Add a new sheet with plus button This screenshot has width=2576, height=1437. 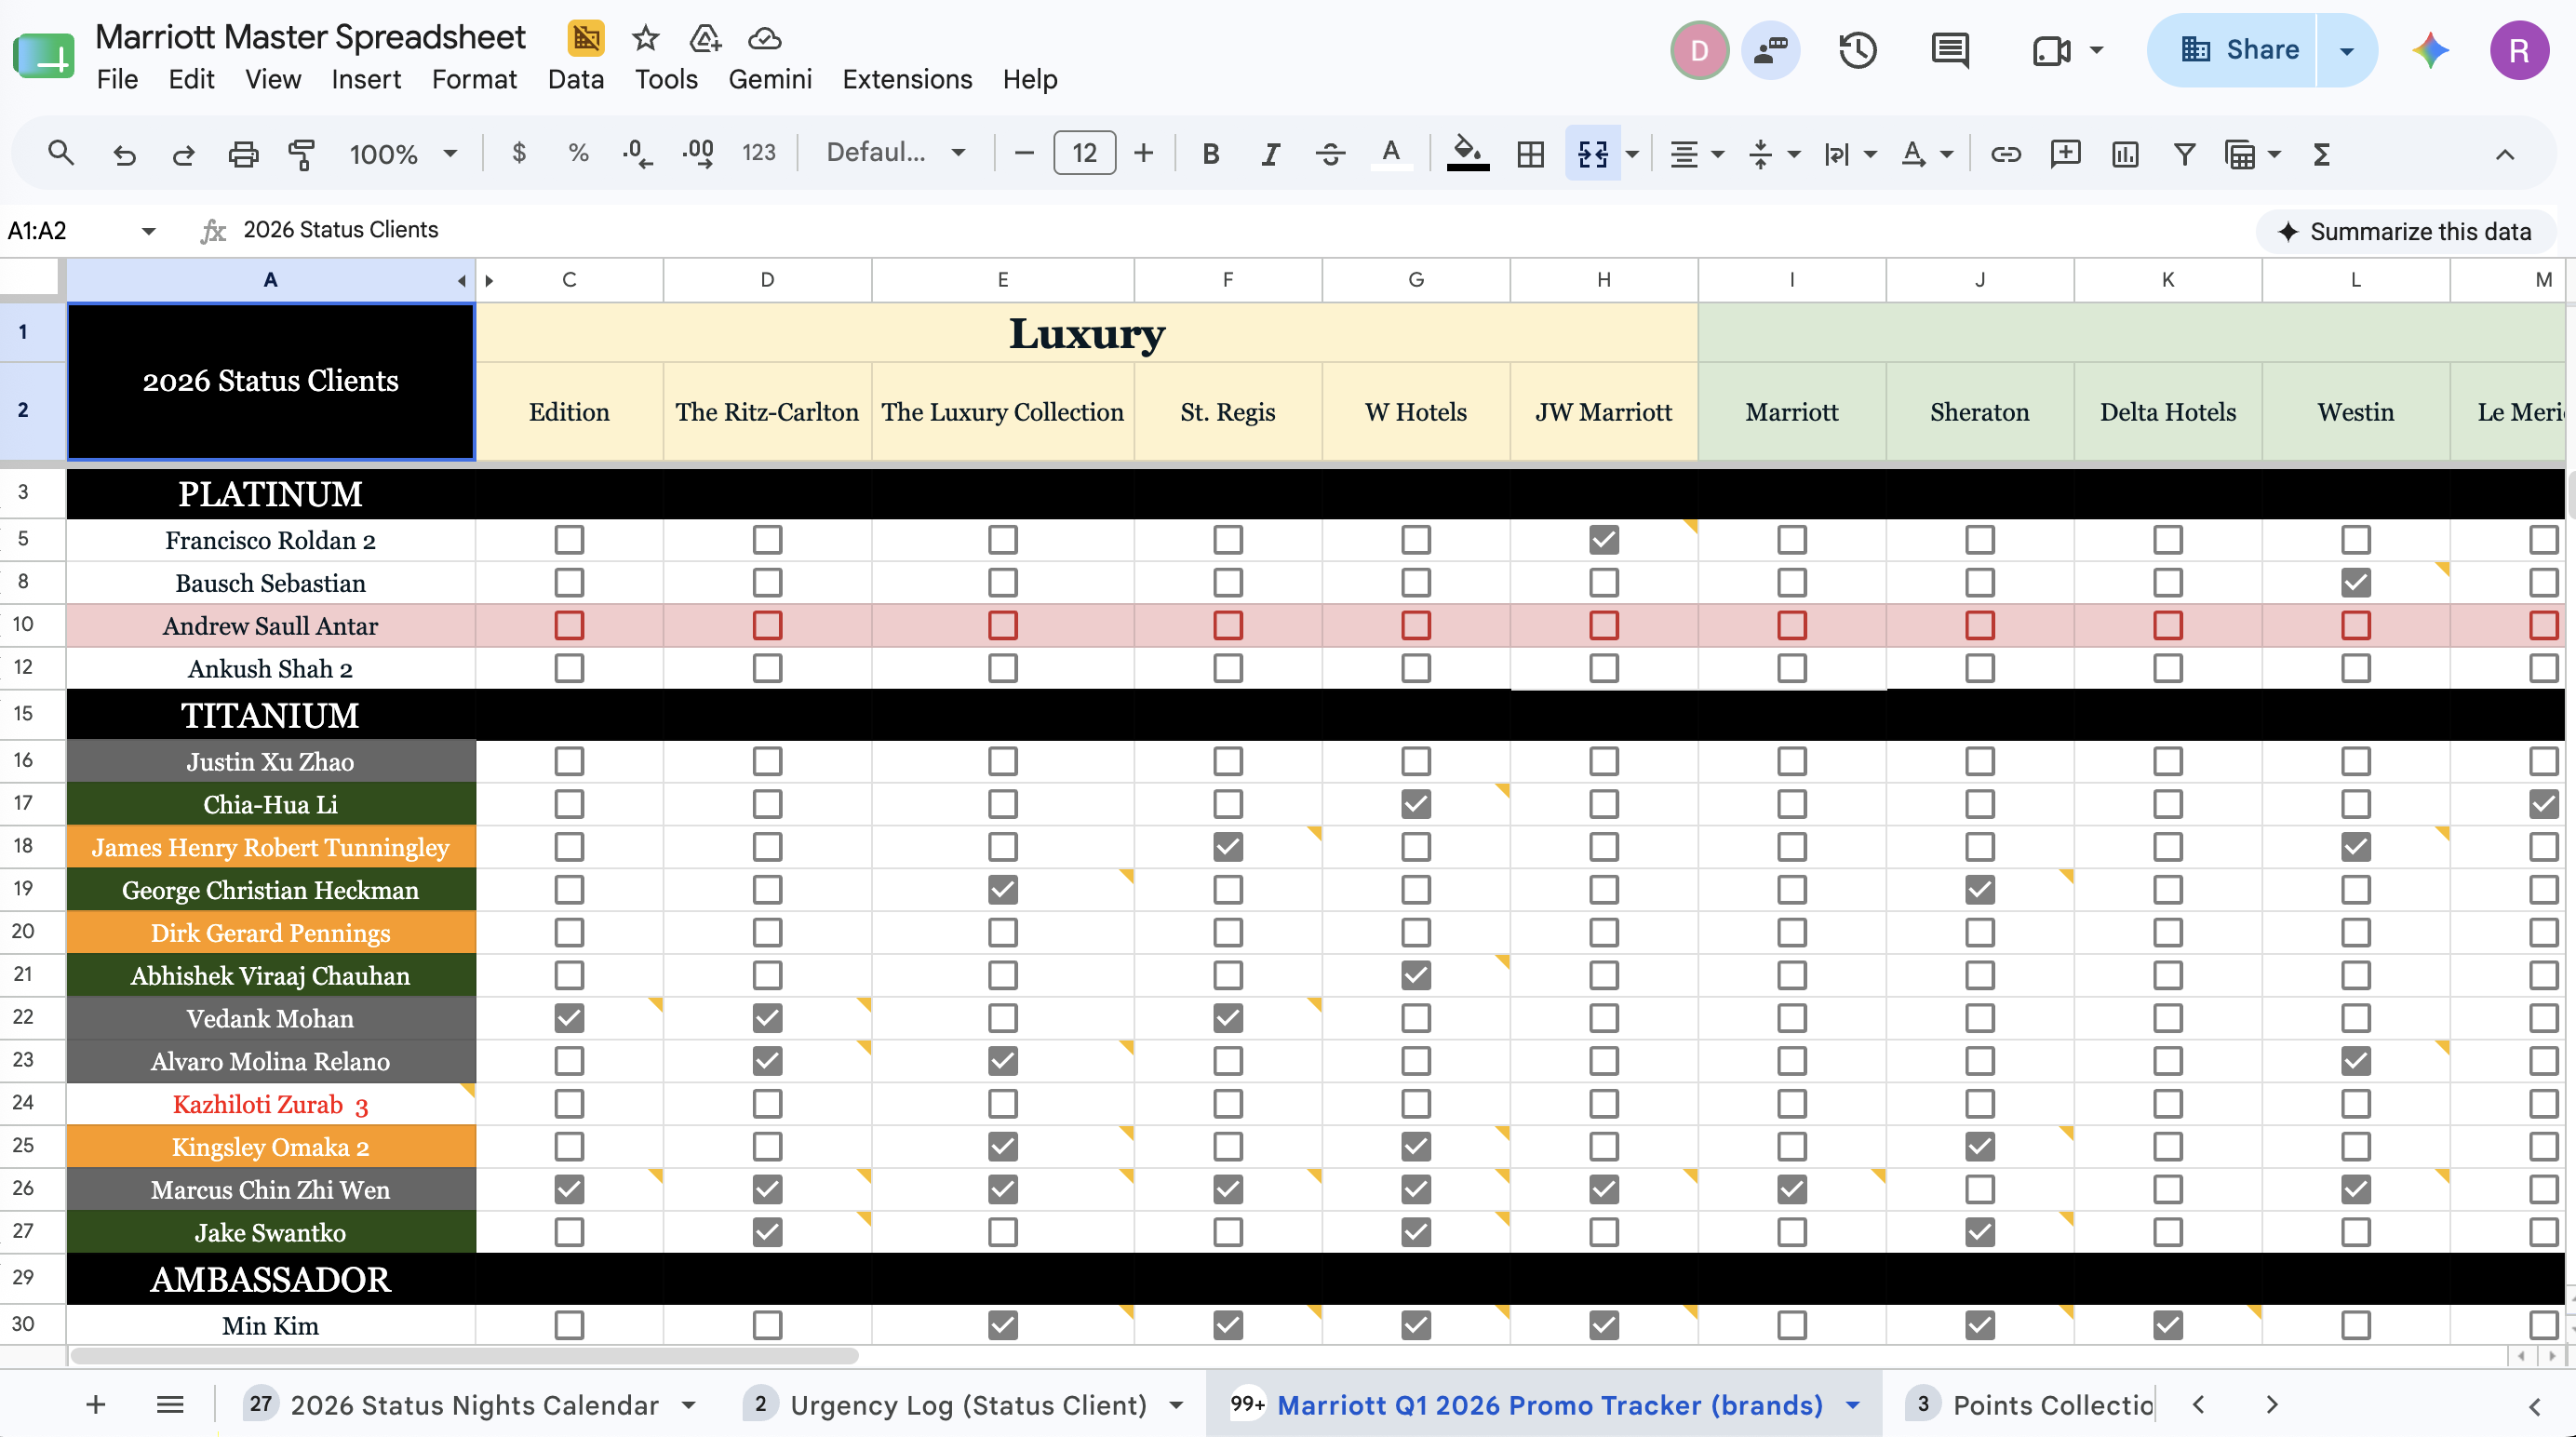click(96, 1405)
